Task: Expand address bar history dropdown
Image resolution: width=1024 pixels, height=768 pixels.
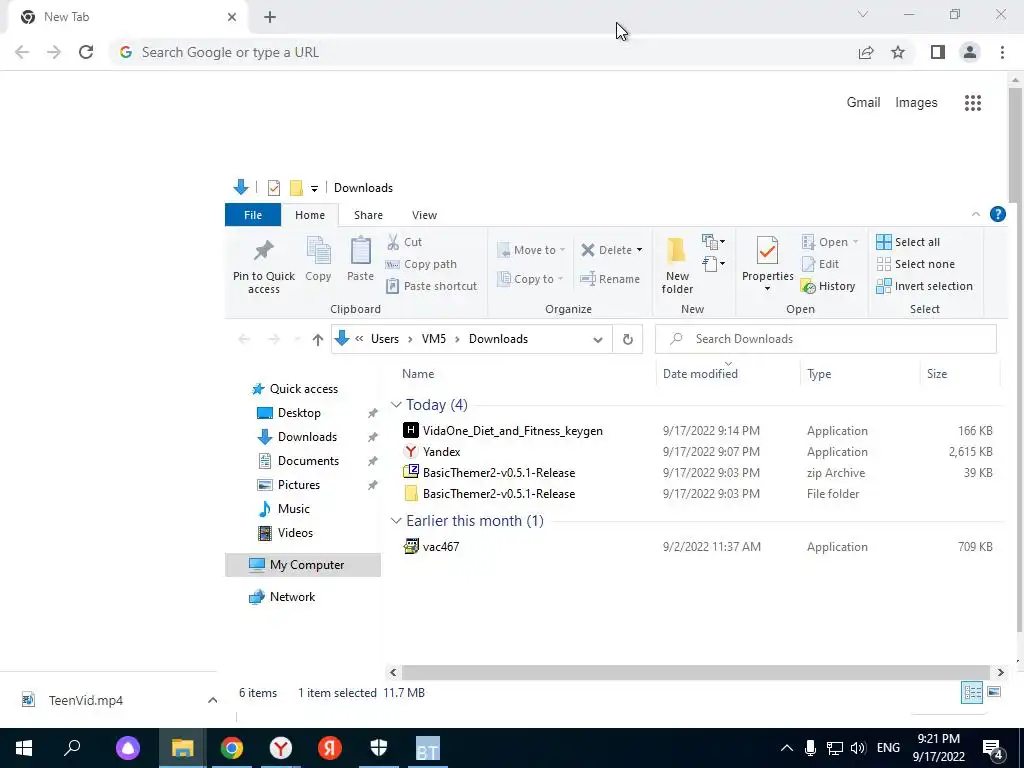Action: [598, 340]
